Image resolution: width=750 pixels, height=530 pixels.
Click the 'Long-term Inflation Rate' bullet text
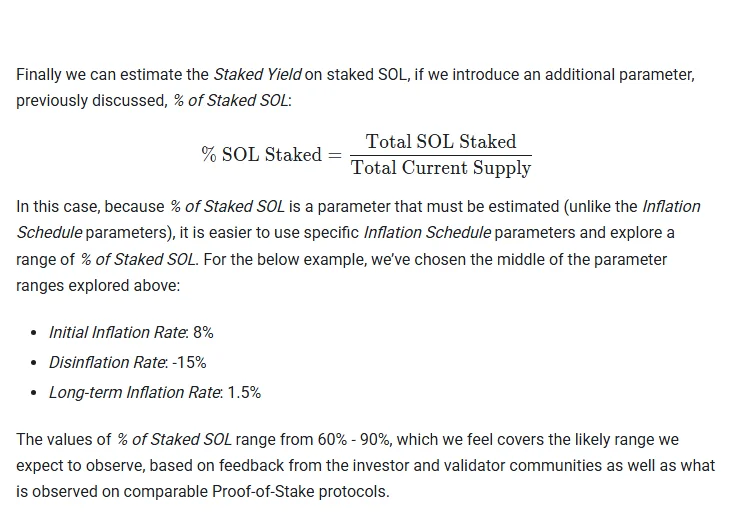coord(134,393)
